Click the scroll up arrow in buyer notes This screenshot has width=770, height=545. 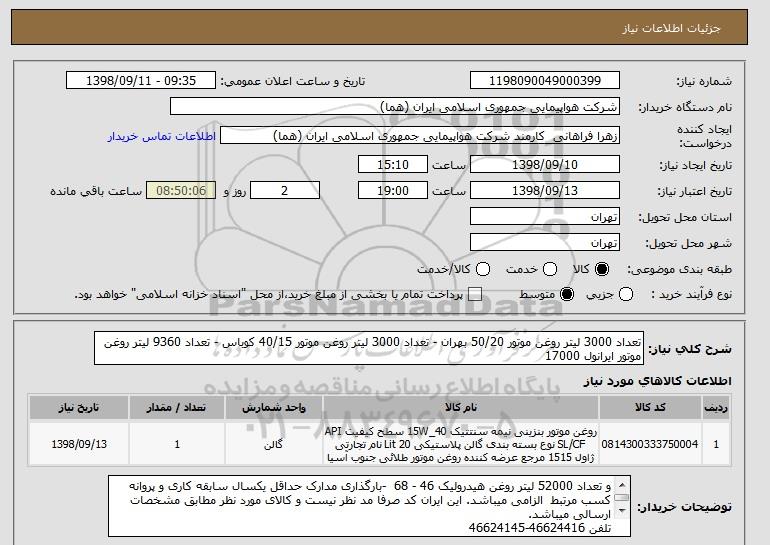coord(622,485)
